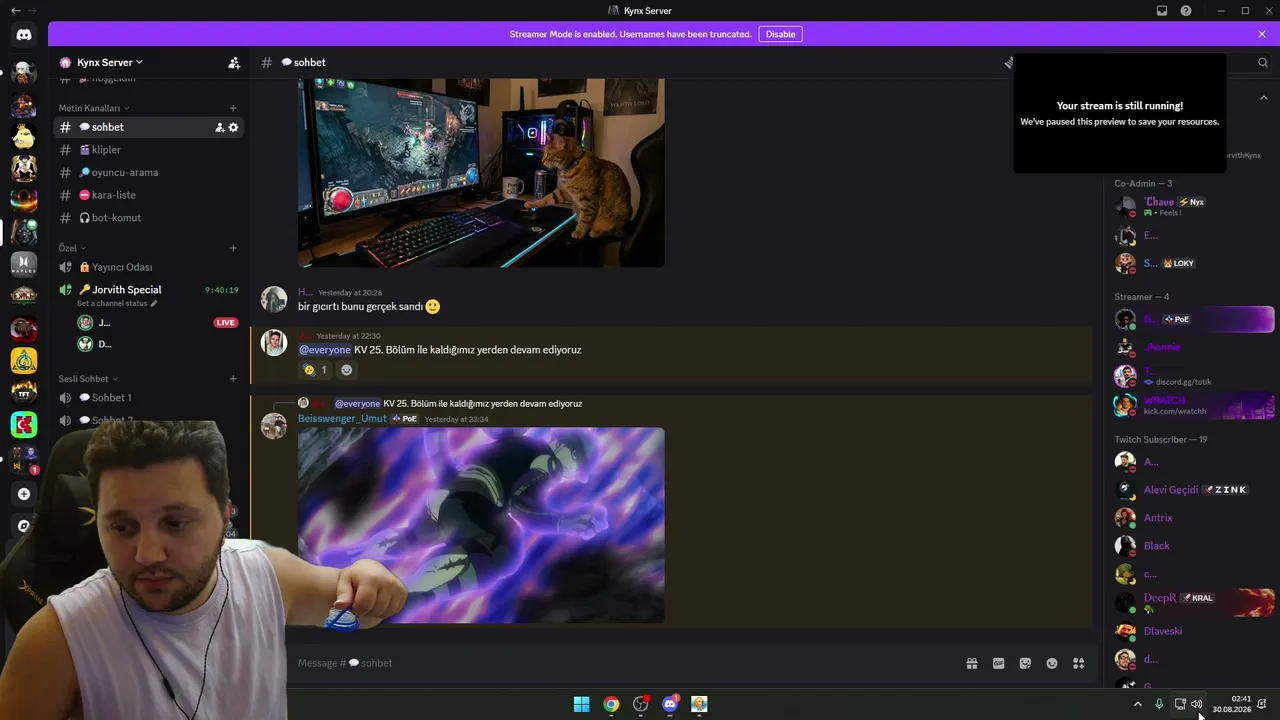Open the taskbar clock showing 02:41

tap(1232, 704)
